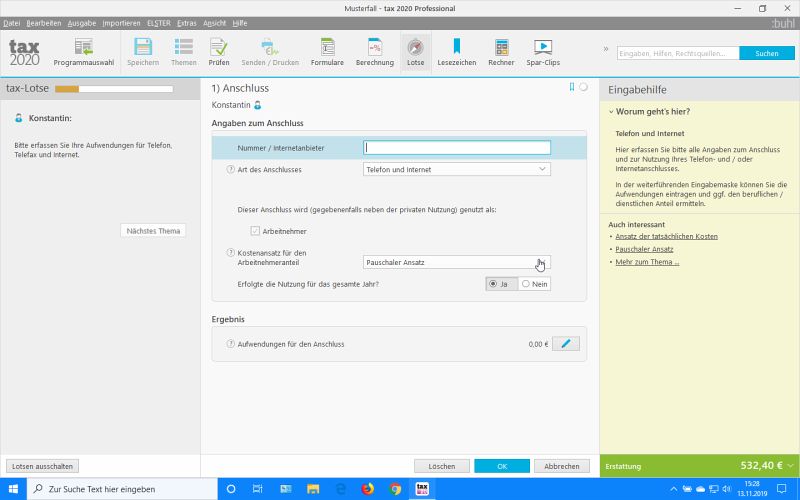This screenshot has height=500, width=800.
Task: Expand the Erstattung amount chevron
Action: tap(790, 466)
